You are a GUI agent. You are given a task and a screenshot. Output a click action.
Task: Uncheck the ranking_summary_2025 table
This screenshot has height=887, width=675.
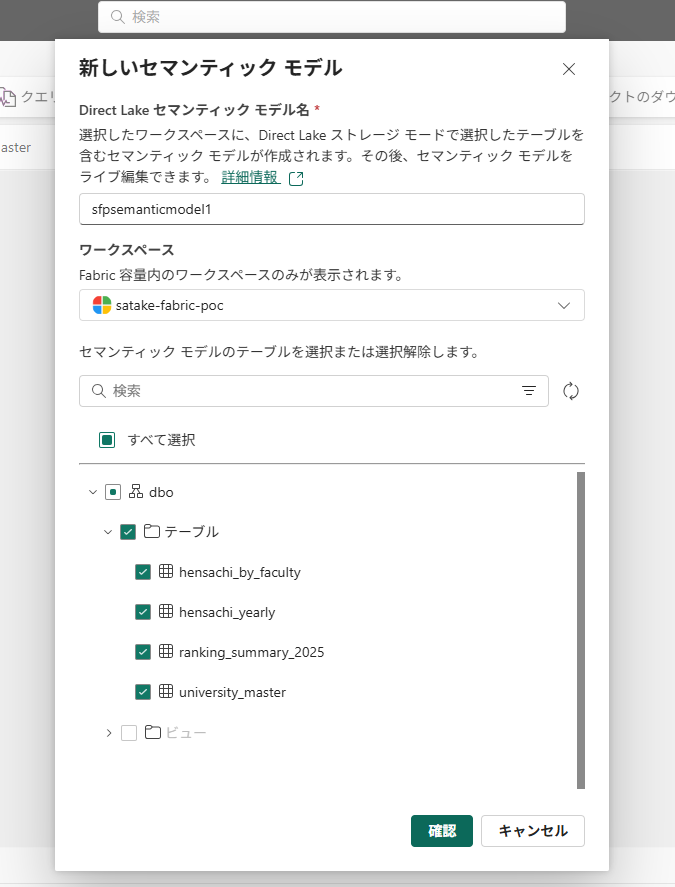143,652
